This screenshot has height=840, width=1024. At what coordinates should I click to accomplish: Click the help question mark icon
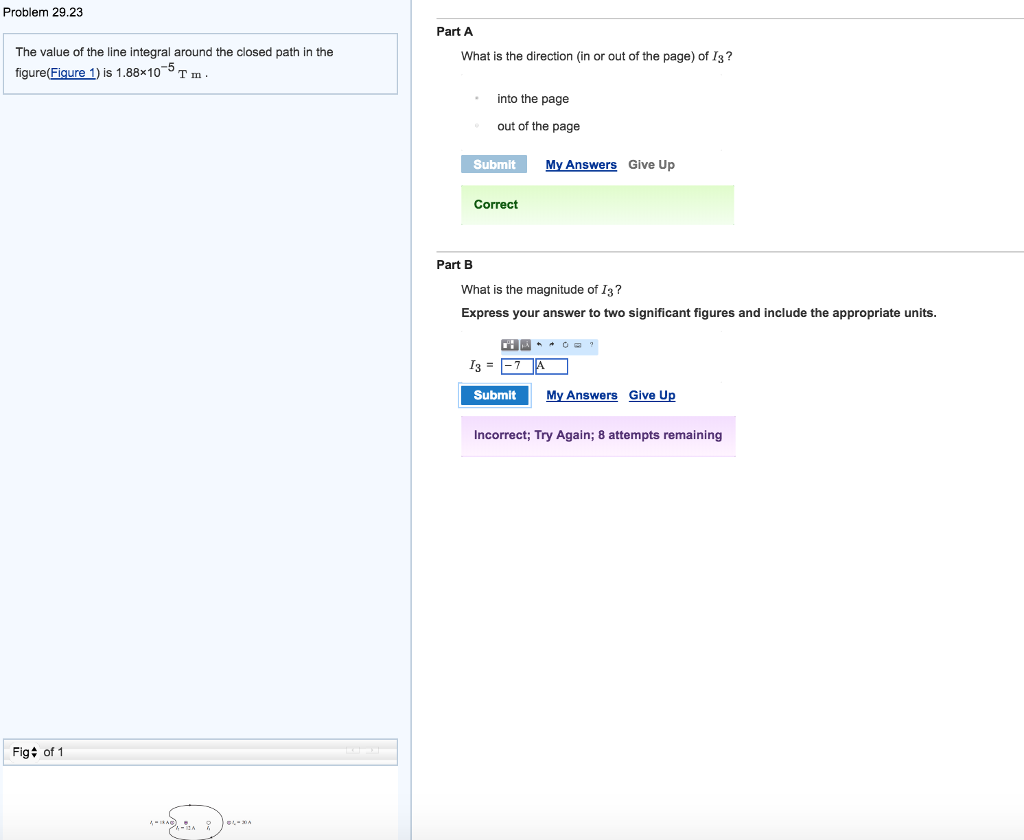tap(591, 346)
